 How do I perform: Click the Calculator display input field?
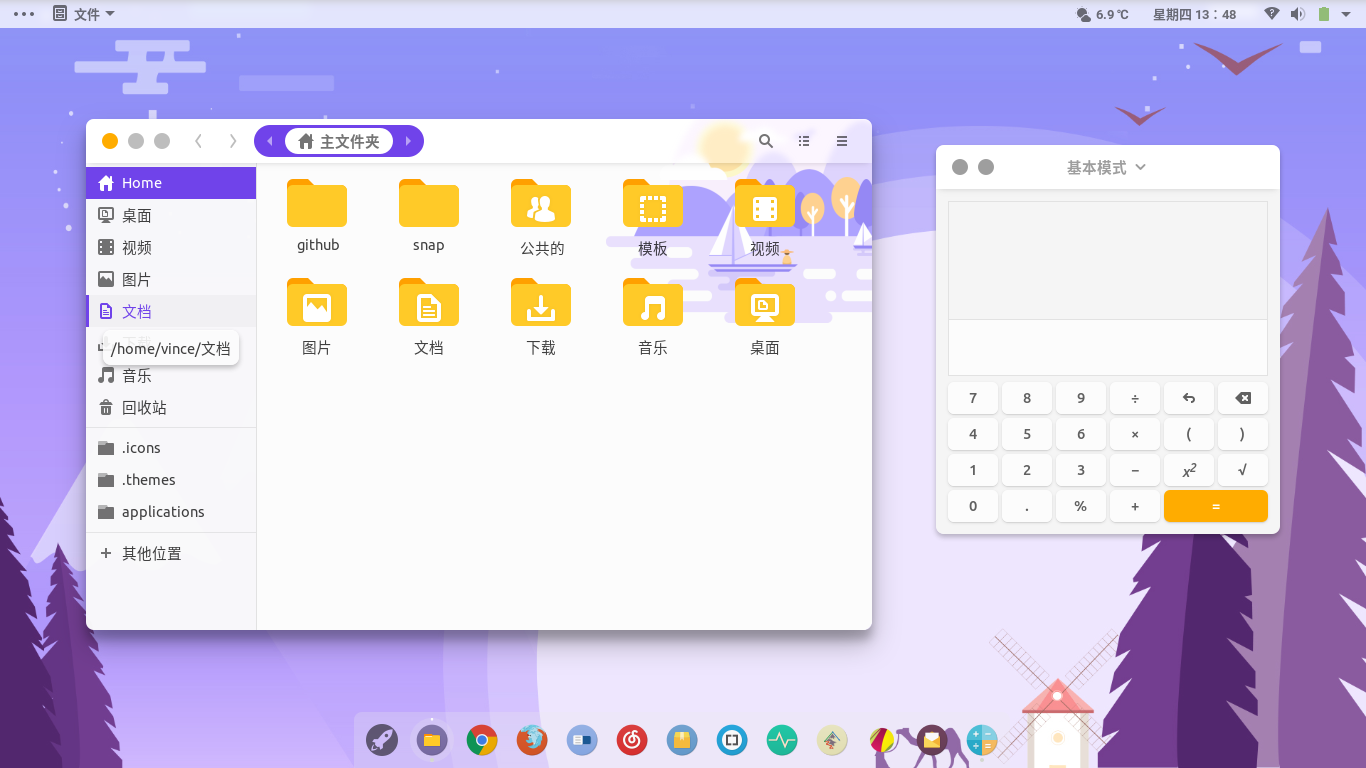1108,347
